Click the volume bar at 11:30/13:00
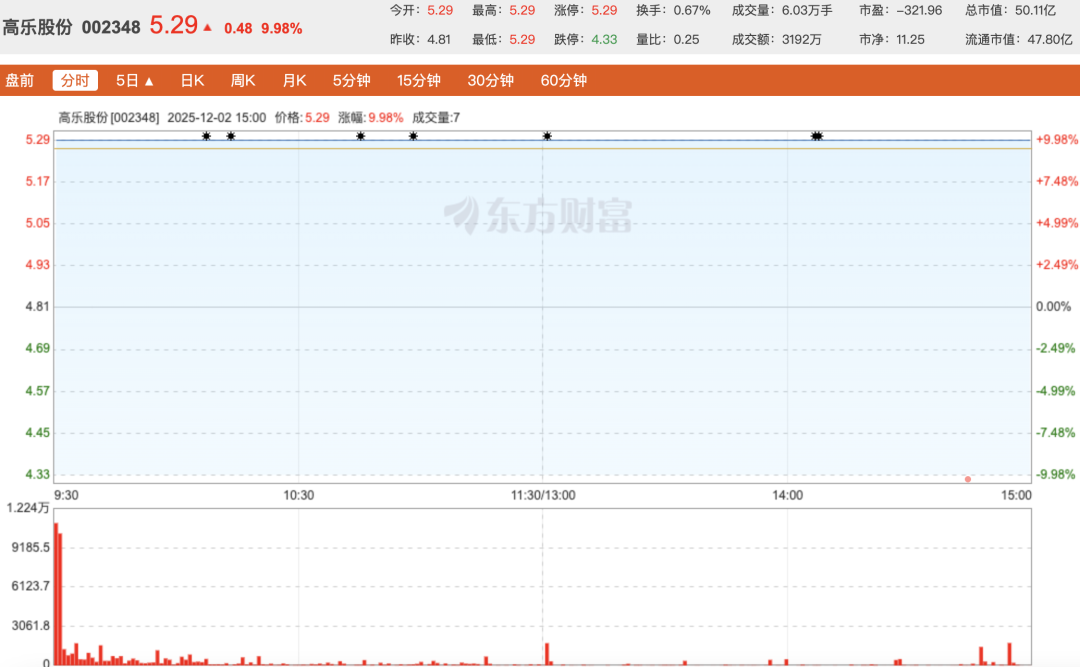 pyautogui.click(x=547, y=654)
